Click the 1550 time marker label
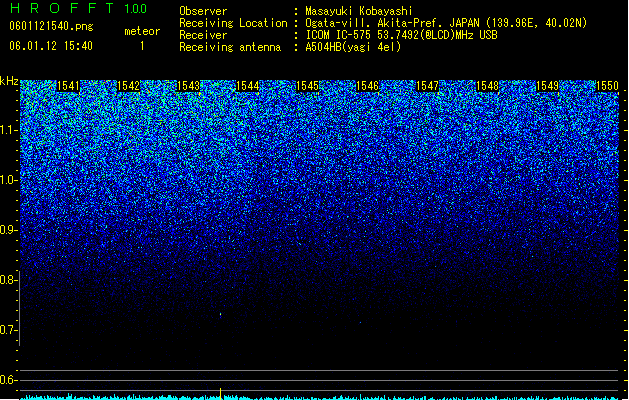Viewport: 629px width, 400px height. click(607, 86)
